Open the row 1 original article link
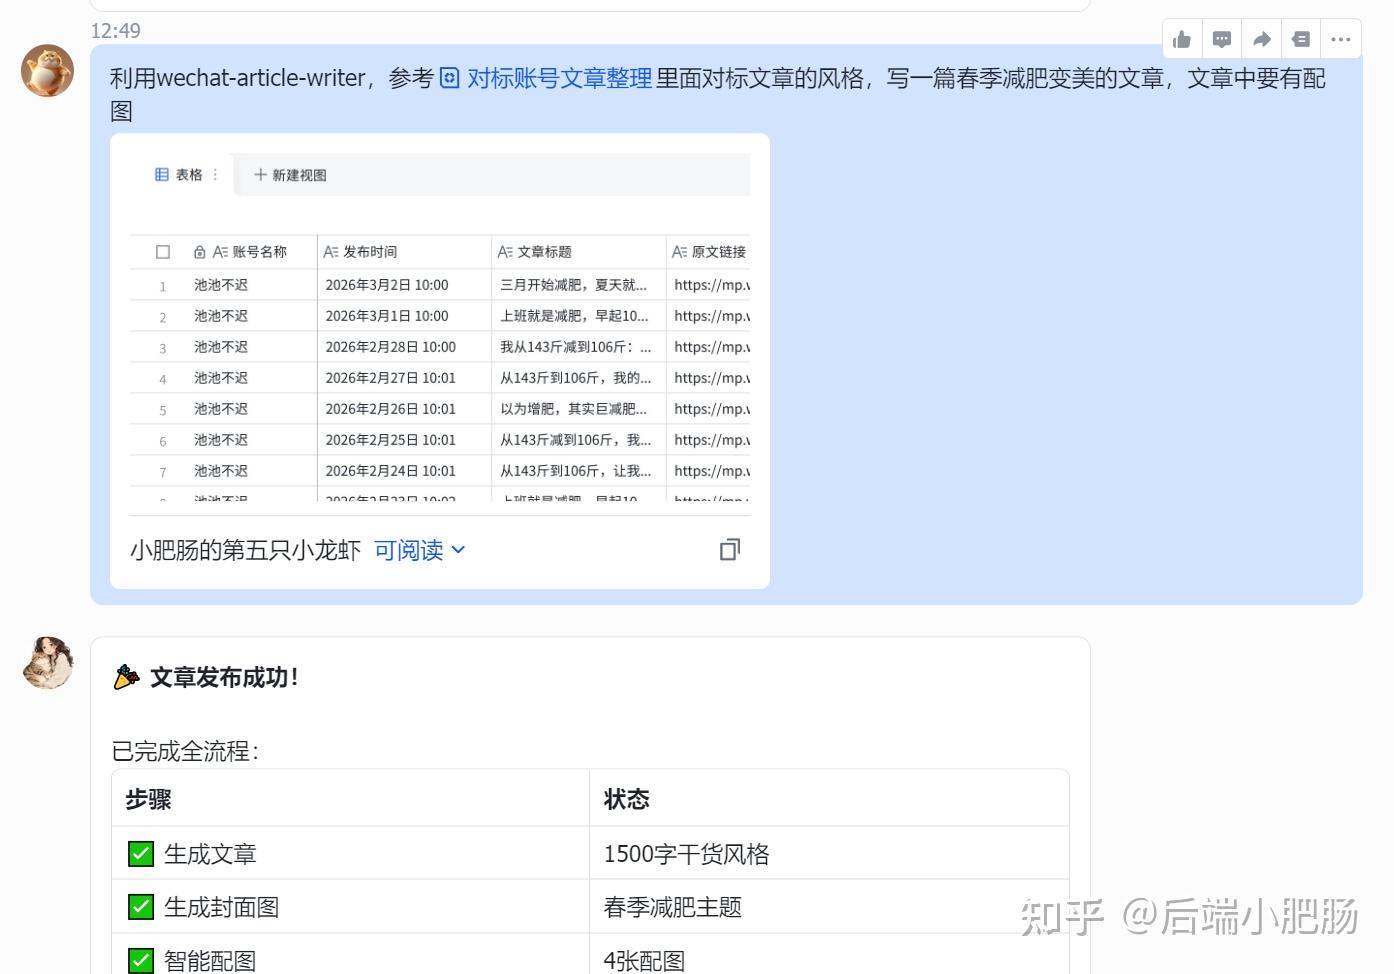This screenshot has width=1394, height=974. point(711,285)
